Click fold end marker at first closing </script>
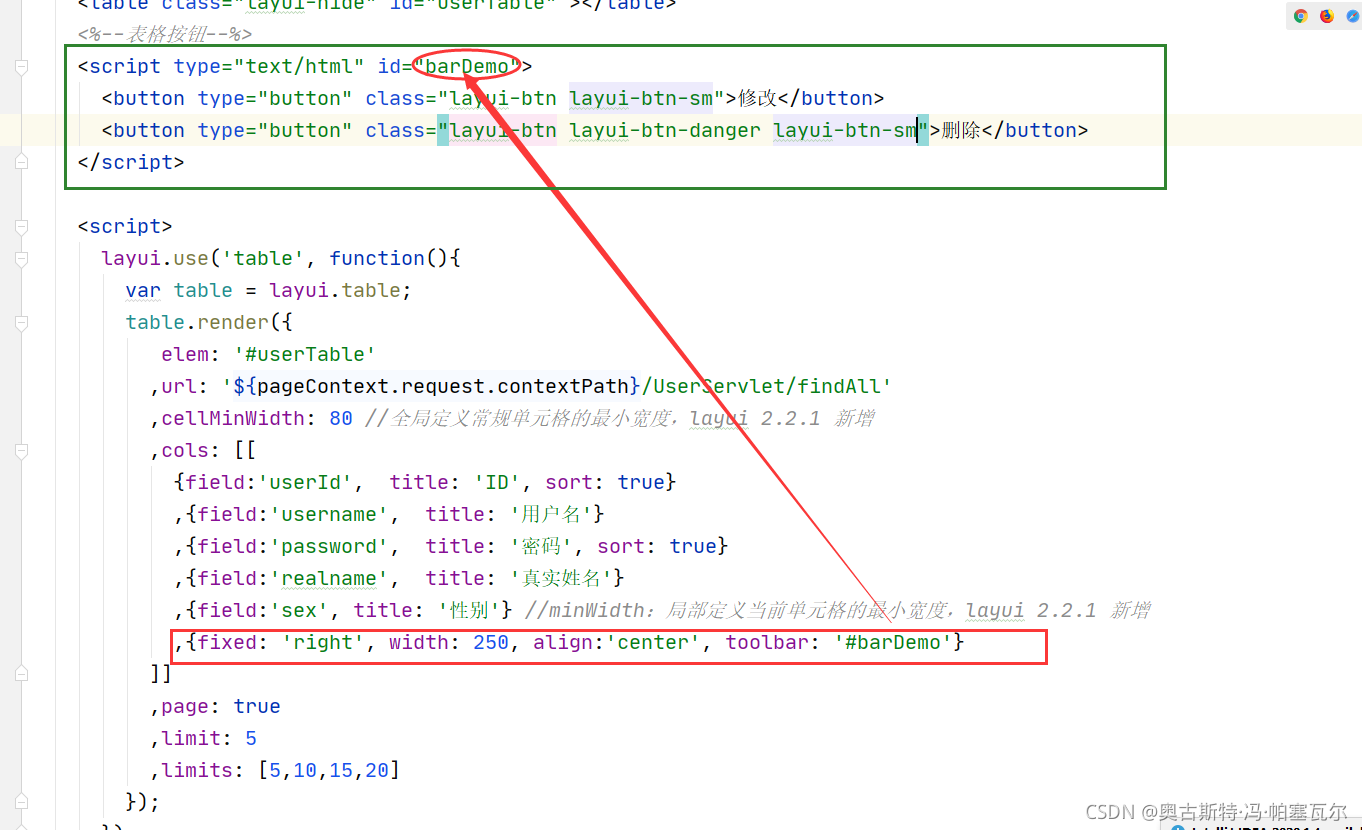 coord(21,163)
